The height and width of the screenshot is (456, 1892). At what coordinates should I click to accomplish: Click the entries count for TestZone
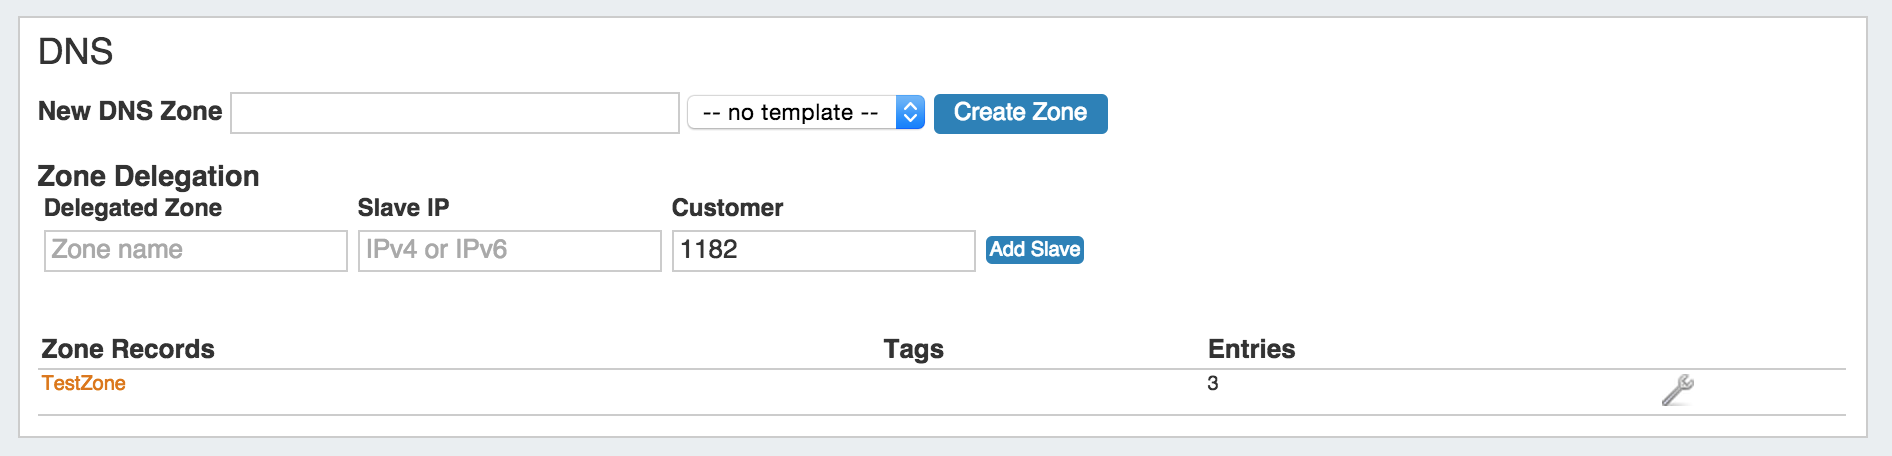(1213, 384)
